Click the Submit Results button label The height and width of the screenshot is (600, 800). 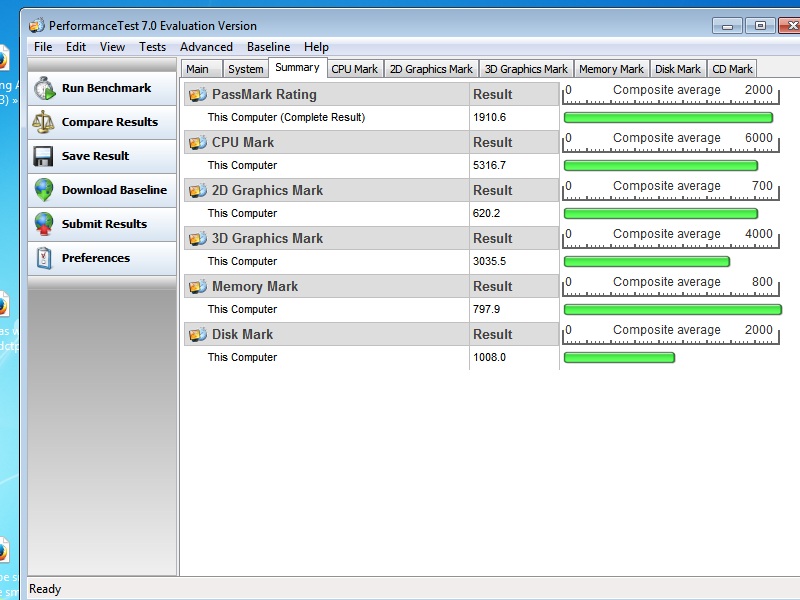(104, 224)
